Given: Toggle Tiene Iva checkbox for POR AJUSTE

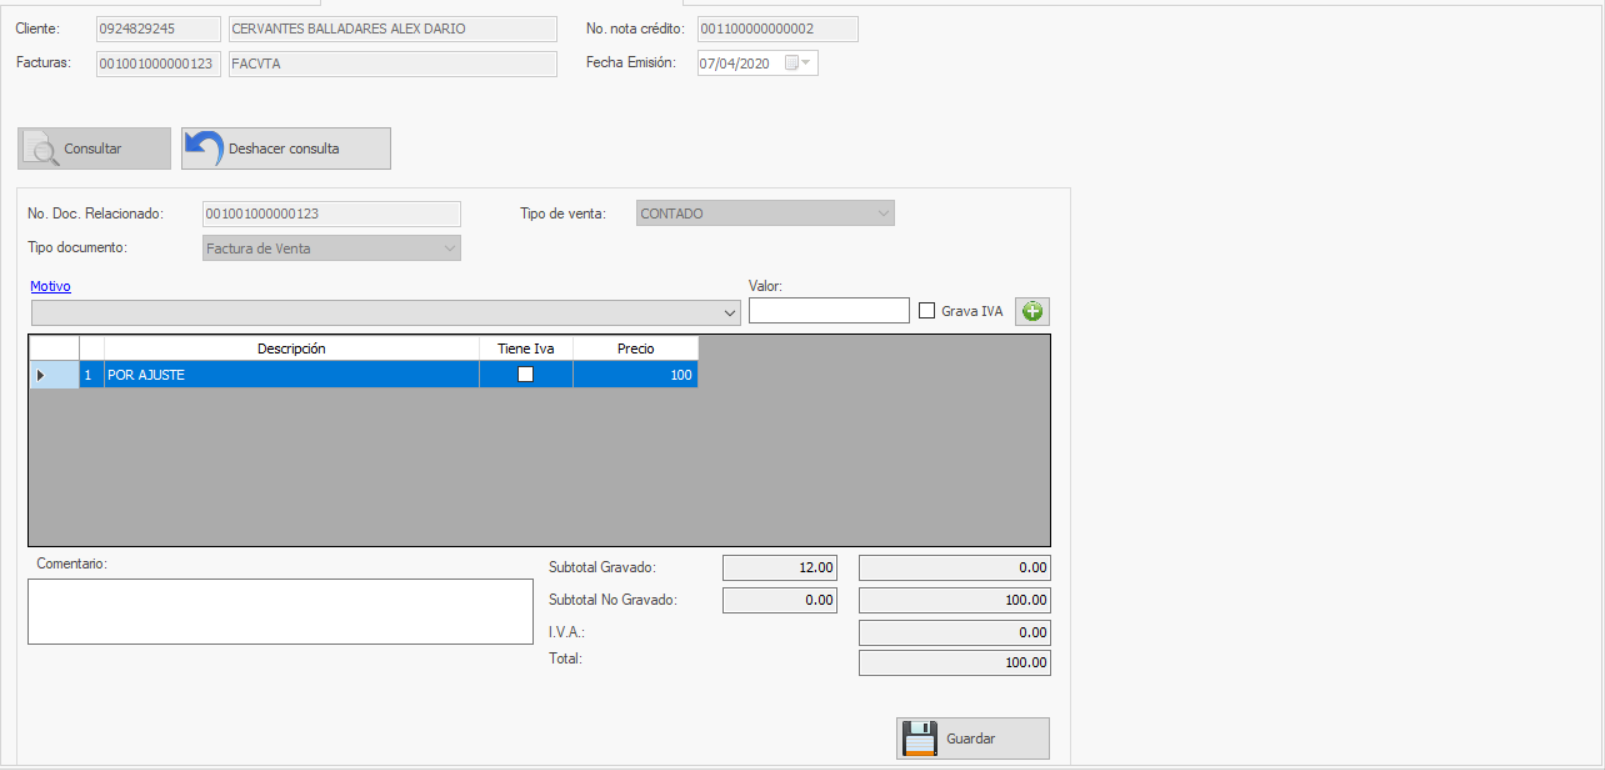Looking at the screenshot, I should 525,375.
